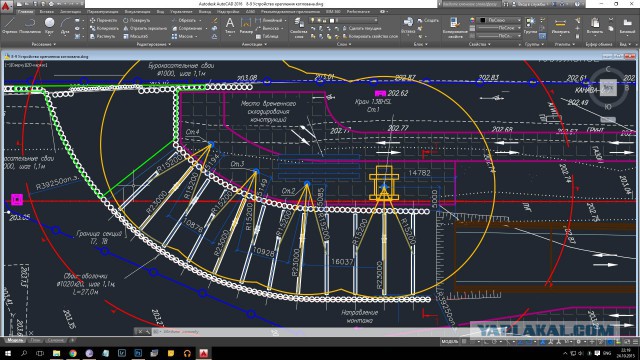Expand the Рисование panel
Image resolution: width=640 pixels, height=360 pixels.
click(43, 44)
